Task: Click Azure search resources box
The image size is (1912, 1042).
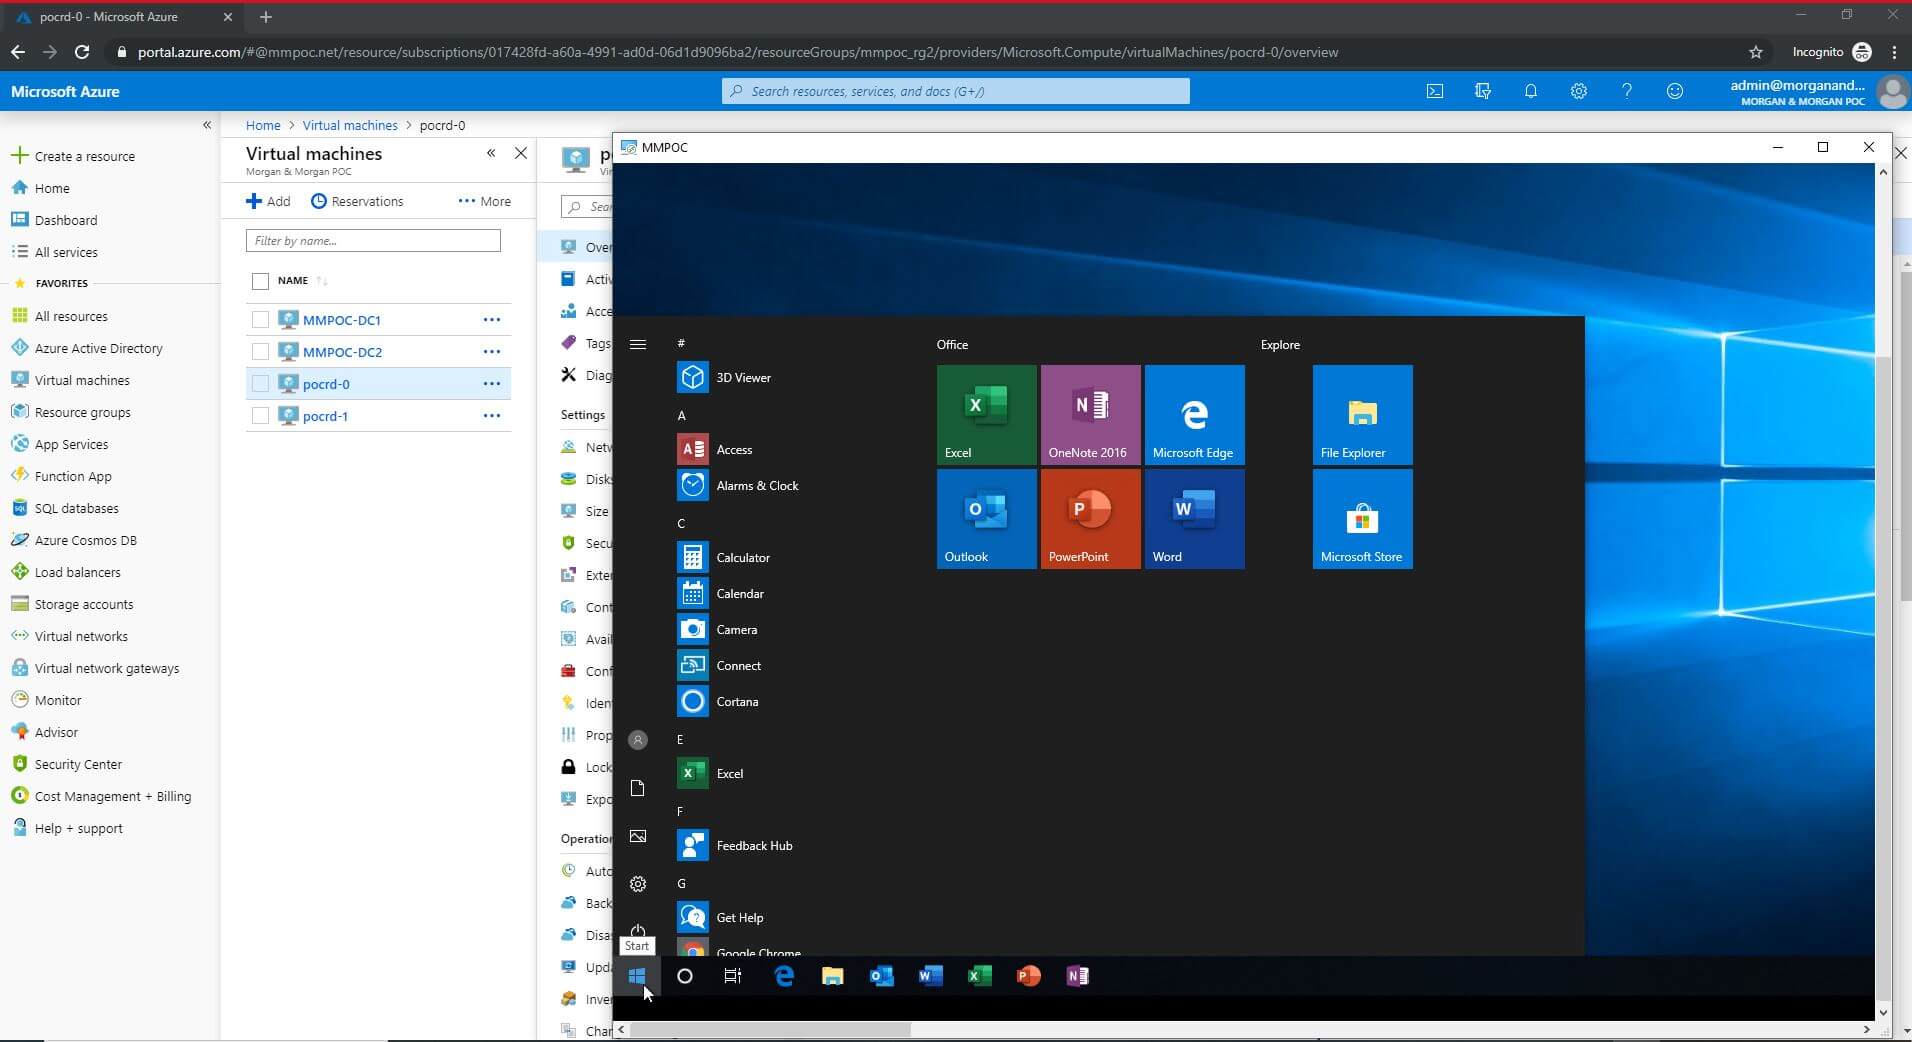Action: point(956,91)
